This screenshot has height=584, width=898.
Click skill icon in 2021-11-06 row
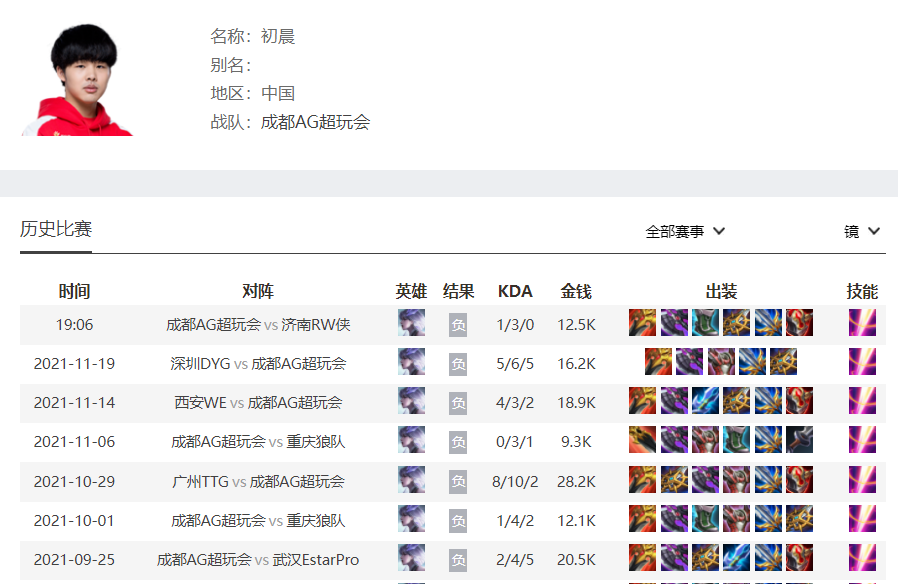862,439
